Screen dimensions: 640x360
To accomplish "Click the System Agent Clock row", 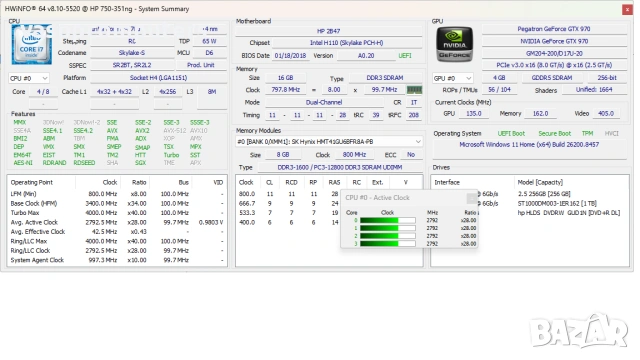I will coord(117,260).
